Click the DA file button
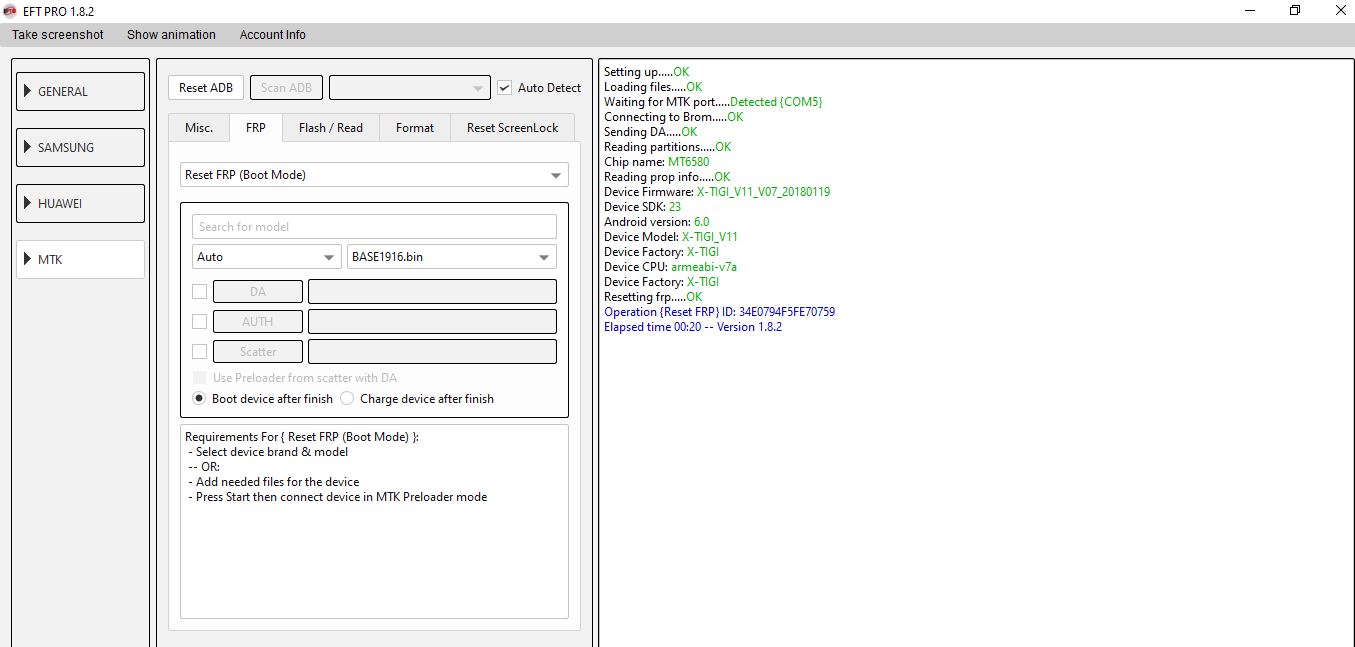The height and width of the screenshot is (647, 1355). [x=258, y=292]
